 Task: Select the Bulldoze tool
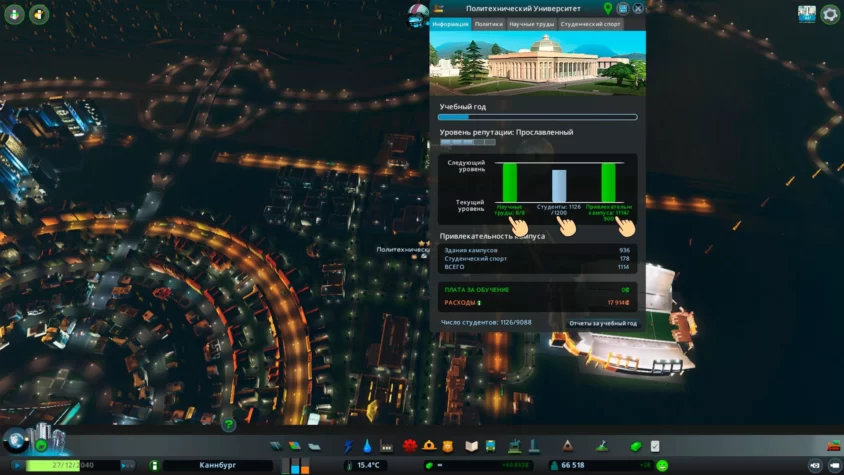[x=833, y=445]
